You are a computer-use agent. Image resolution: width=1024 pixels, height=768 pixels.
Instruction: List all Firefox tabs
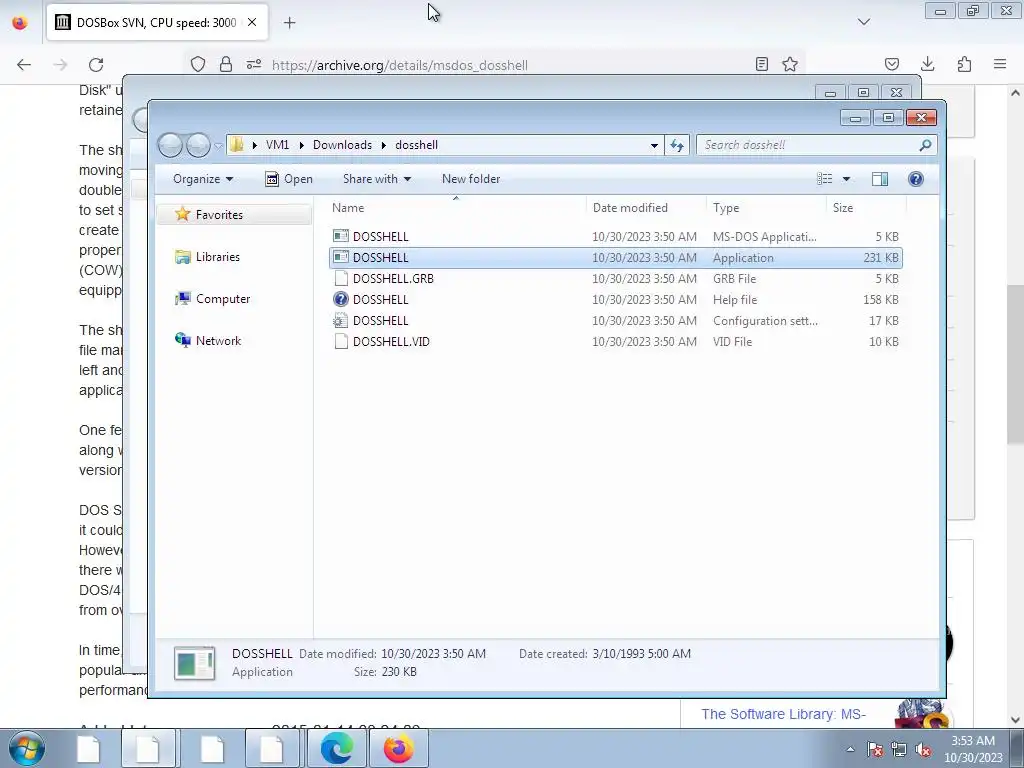click(864, 22)
